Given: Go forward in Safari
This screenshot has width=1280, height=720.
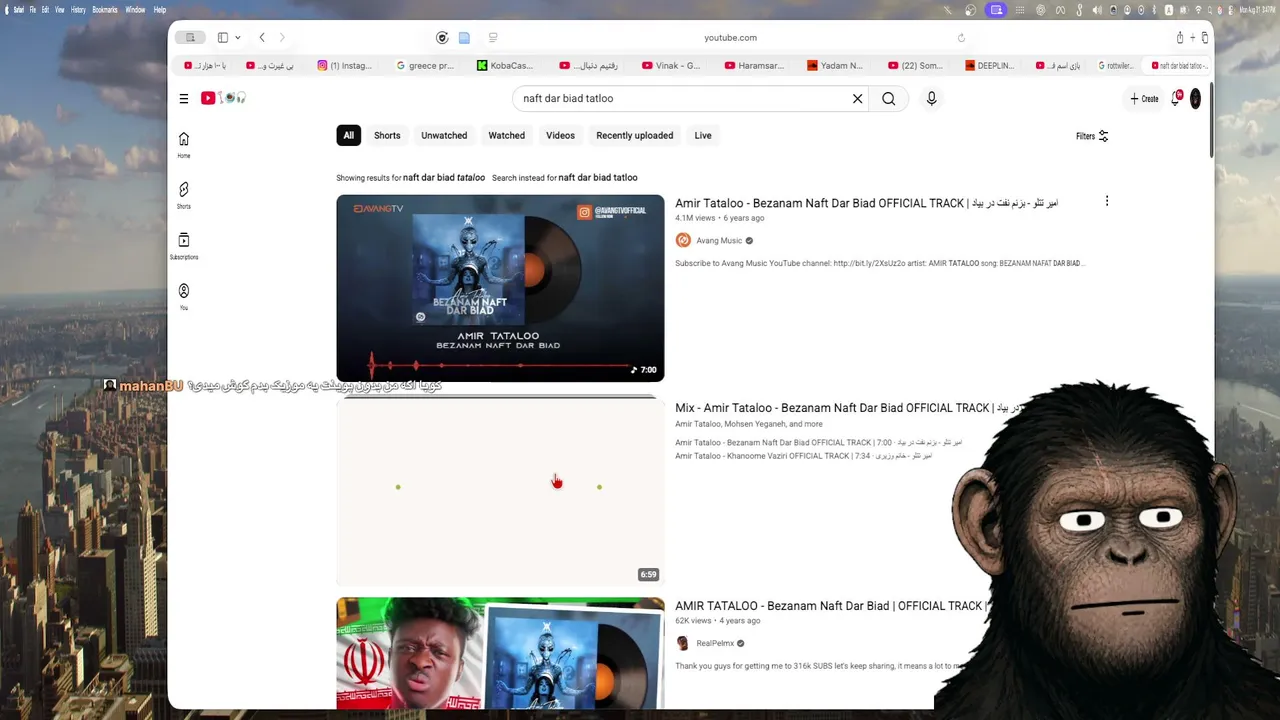Looking at the screenshot, I should [282, 38].
